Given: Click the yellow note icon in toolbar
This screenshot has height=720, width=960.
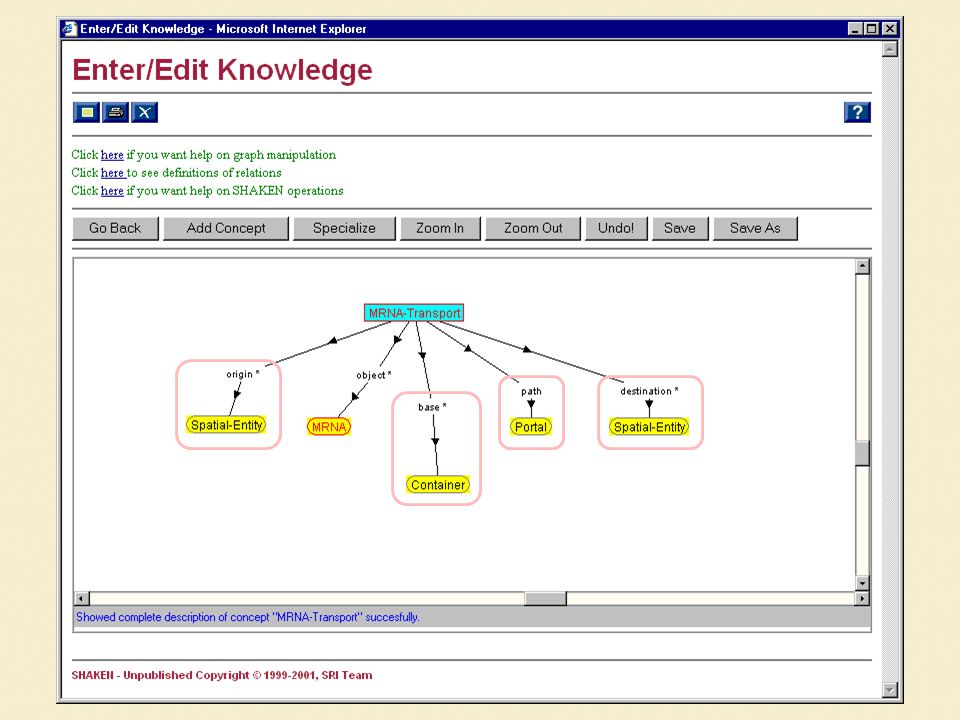Looking at the screenshot, I should [86, 113].
